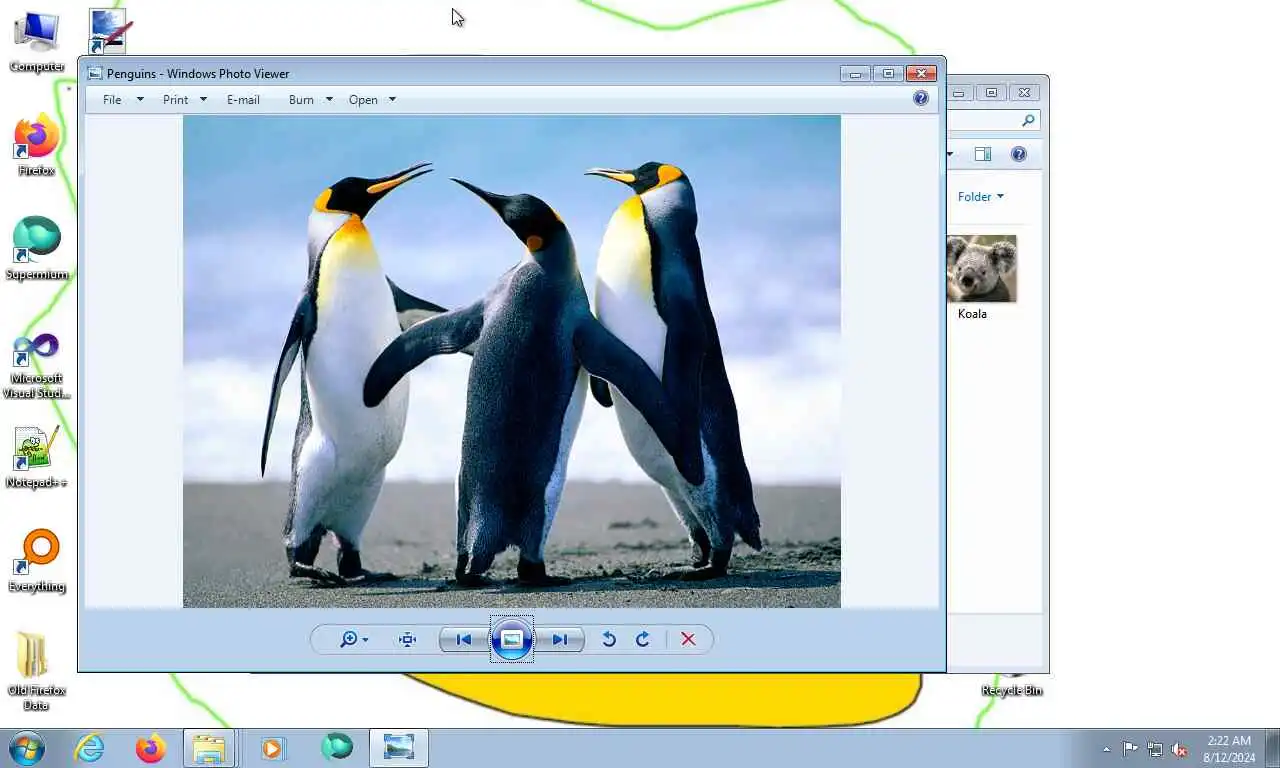This screenshot has height=768, width=1280.
Task: Maximize the Photo Viewer window
Action: coord(888,73)
